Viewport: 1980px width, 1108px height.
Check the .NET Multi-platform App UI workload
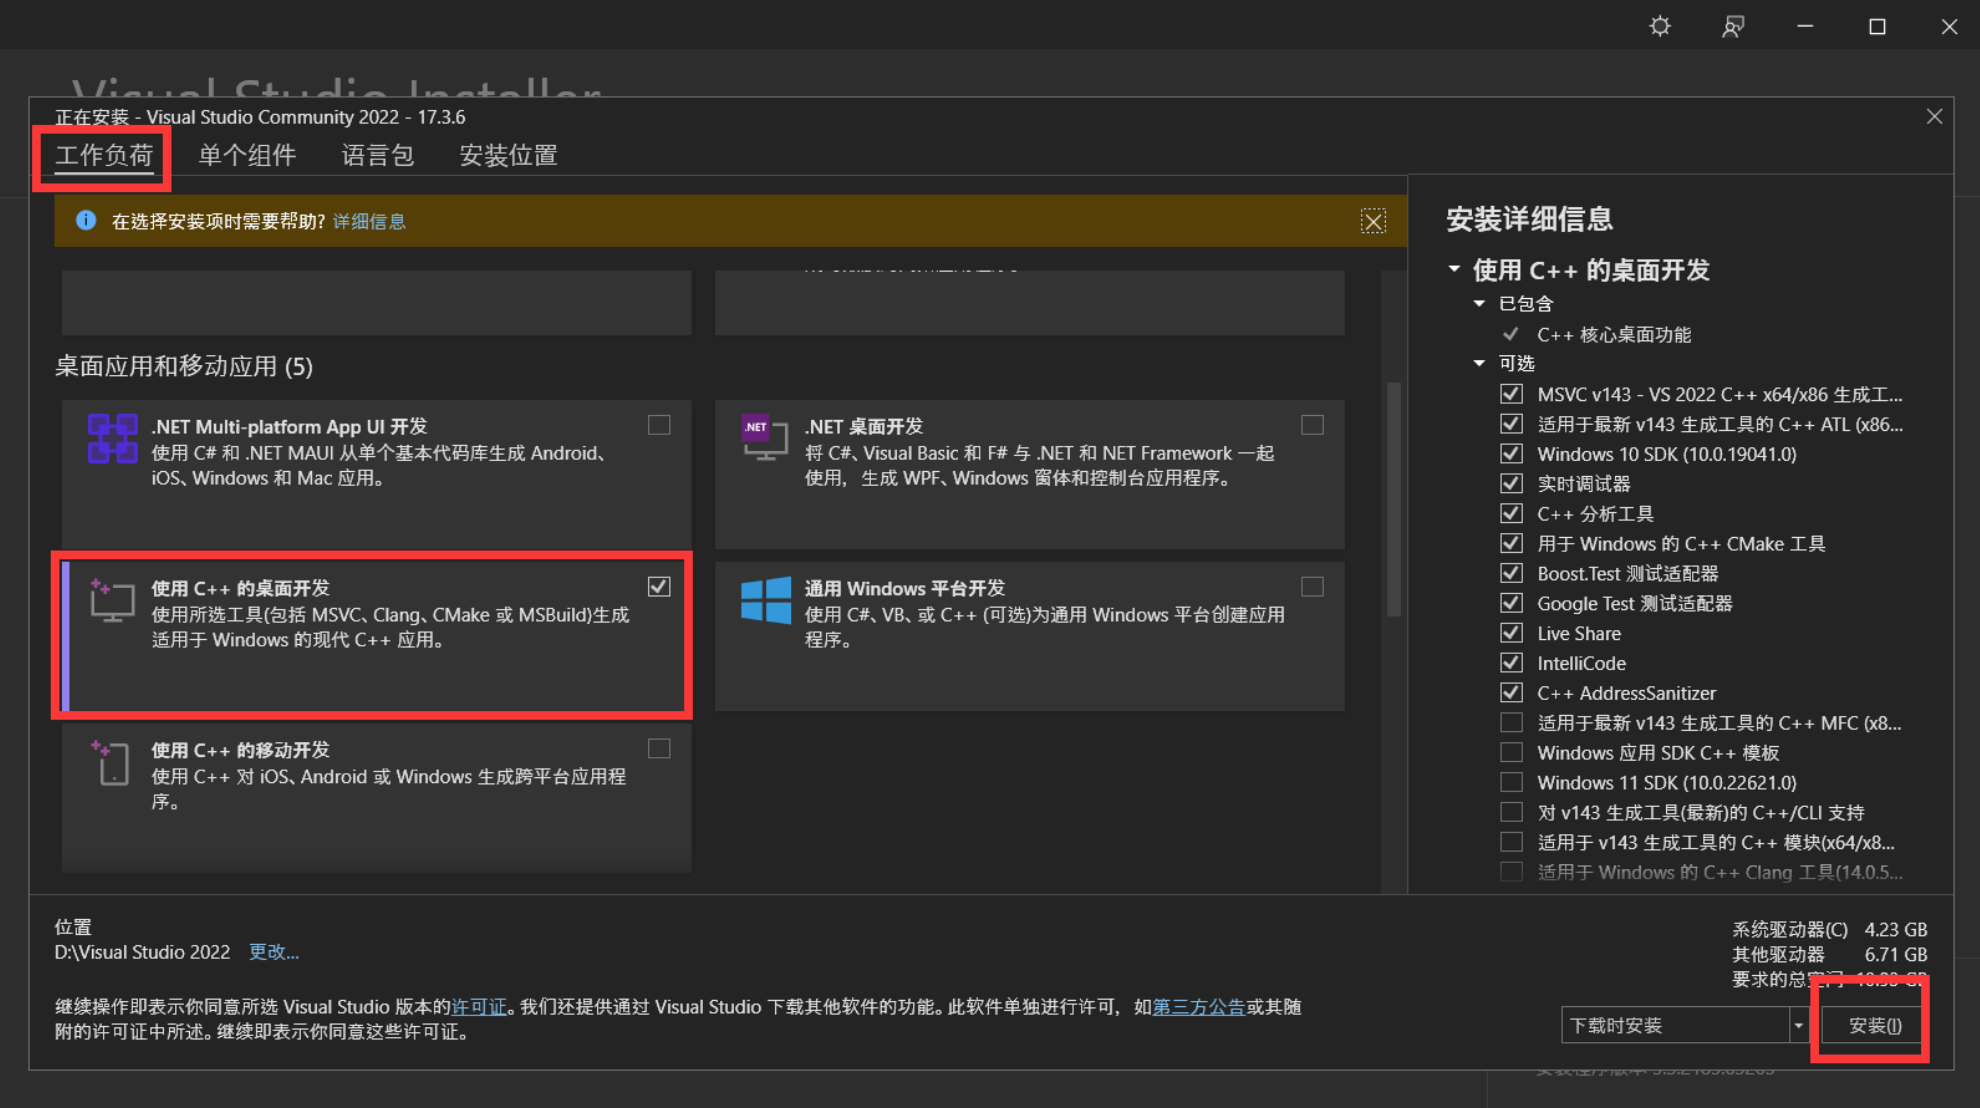[659, 425]
